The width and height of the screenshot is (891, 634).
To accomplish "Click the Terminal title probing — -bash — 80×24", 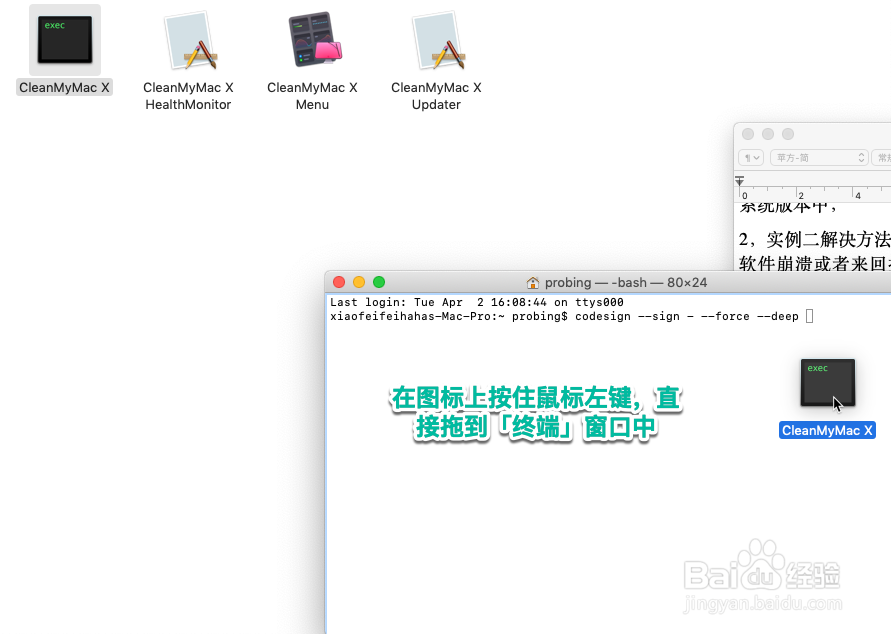I will coord(626,282).
